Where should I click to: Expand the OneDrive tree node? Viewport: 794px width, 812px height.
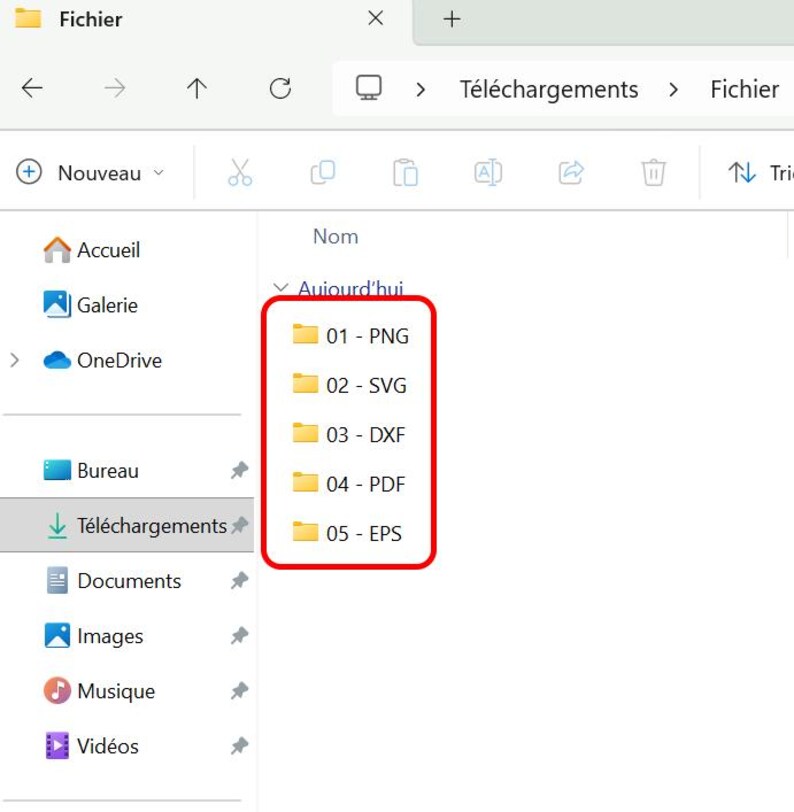pyautogui.click(x=15, y=360)
